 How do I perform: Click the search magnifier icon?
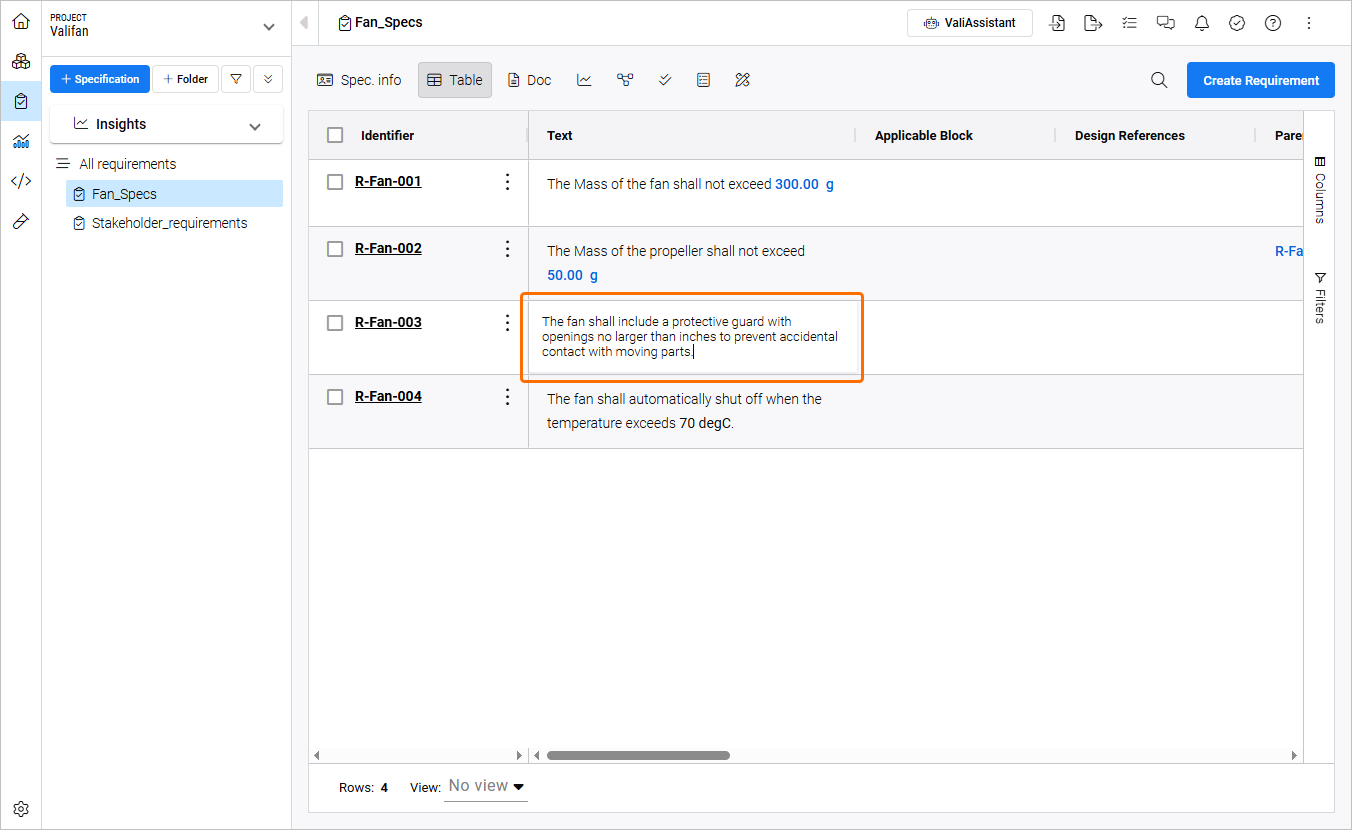click(1159, 80)
